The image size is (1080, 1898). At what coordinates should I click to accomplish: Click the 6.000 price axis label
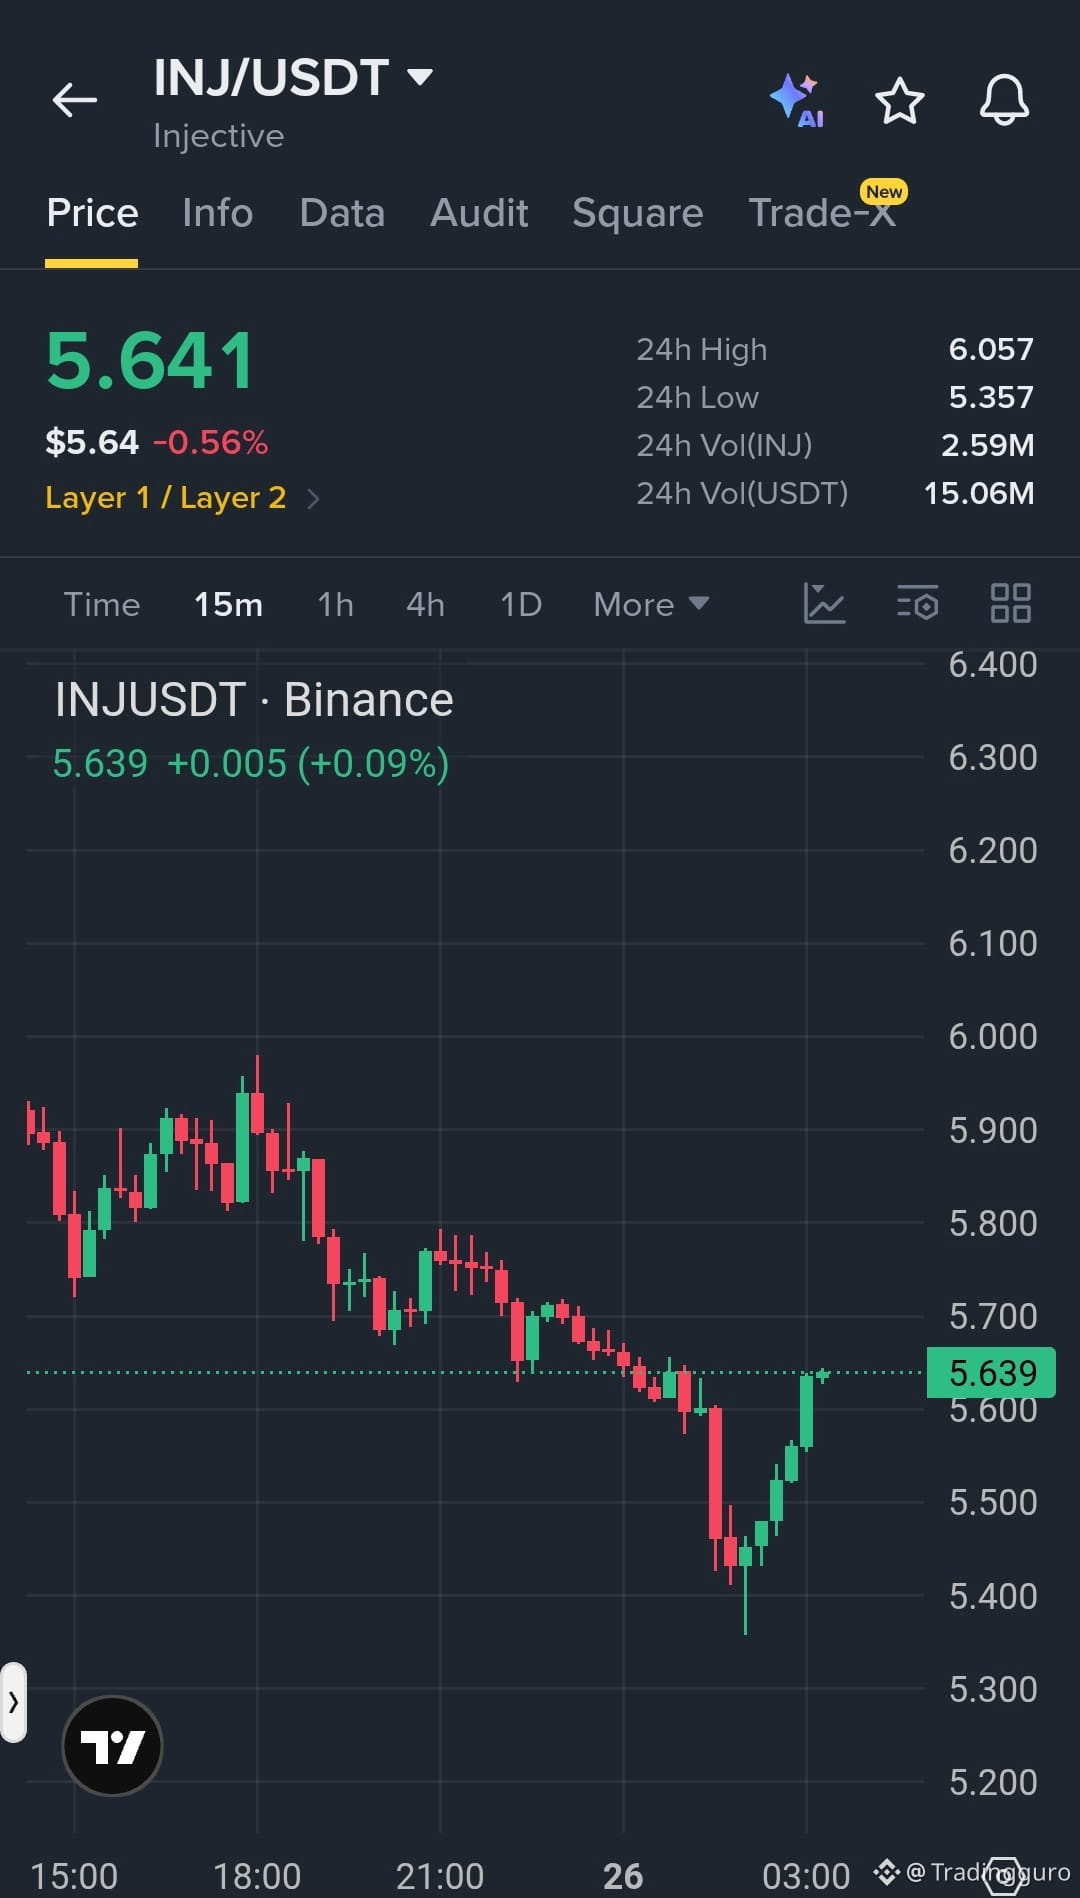click(992, 1036)
